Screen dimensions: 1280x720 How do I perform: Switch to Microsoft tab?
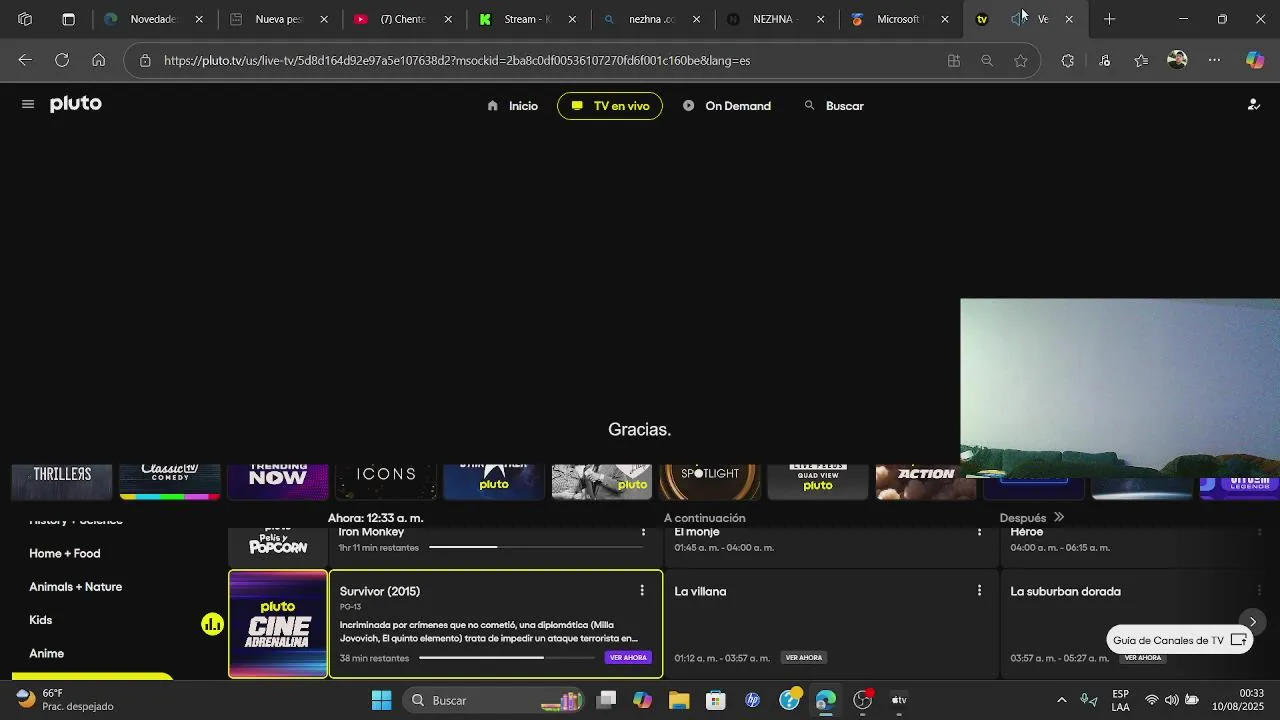[900, 19]
